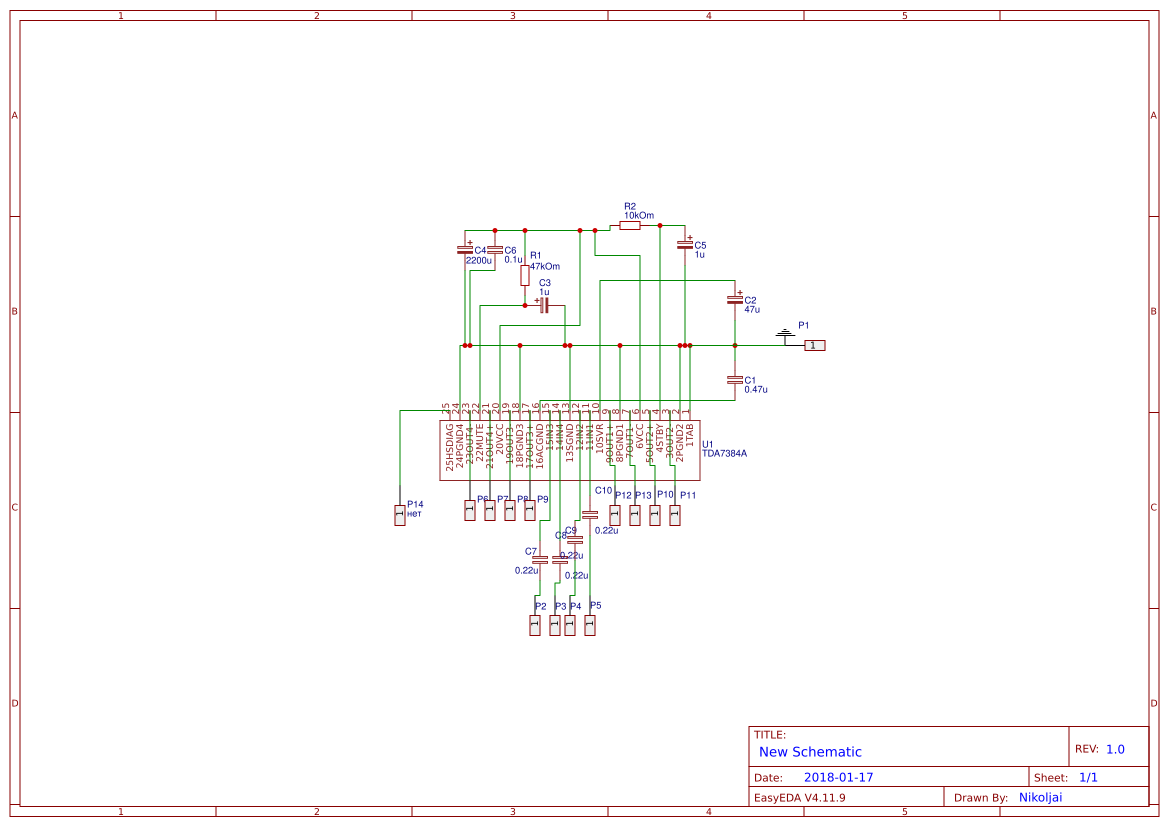Select capacitor C4 2200u symbol

[x=465, y=252]
